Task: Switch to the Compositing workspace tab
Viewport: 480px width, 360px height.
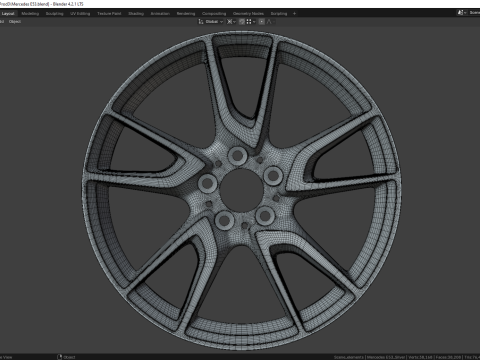Action: click(x=214, y=14)
